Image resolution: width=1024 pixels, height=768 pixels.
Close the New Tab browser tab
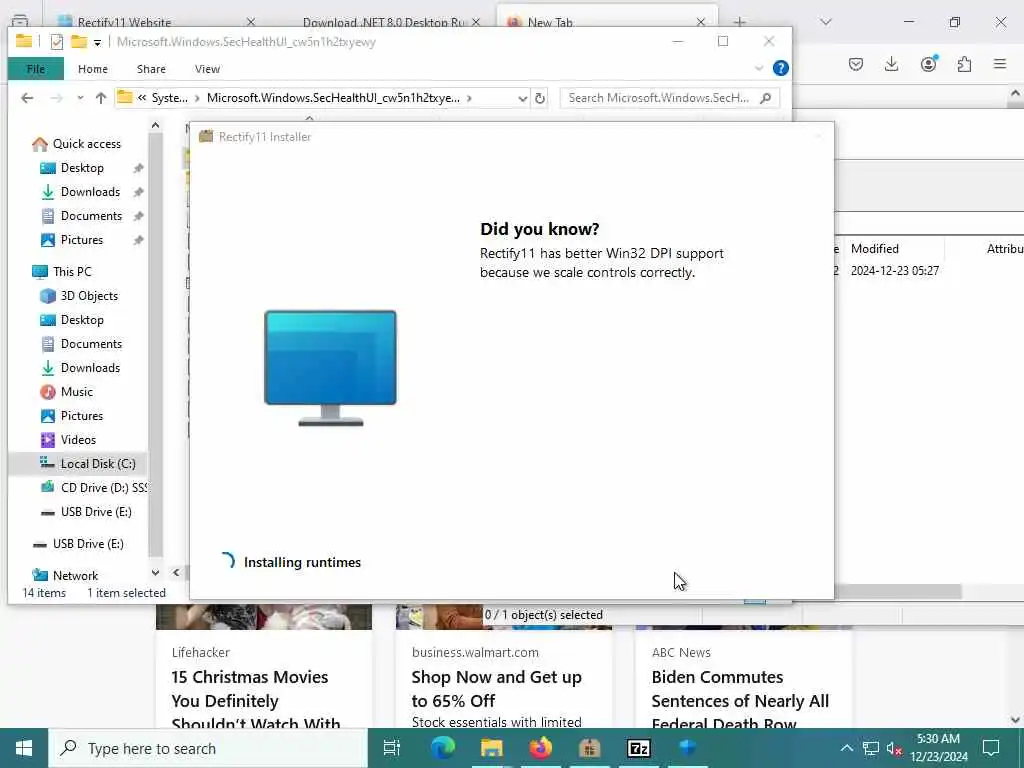(701, 22)
